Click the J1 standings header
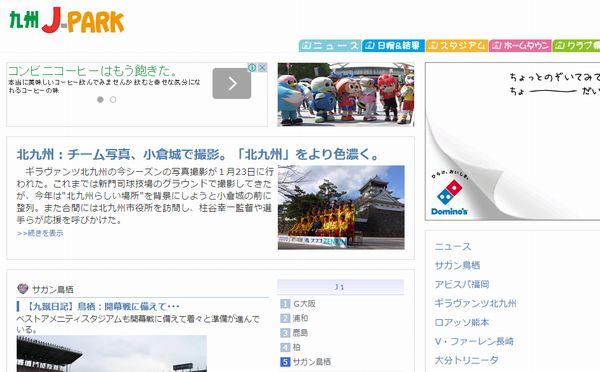The height and width of the screenshot is (372, 600). coord(341,287)
